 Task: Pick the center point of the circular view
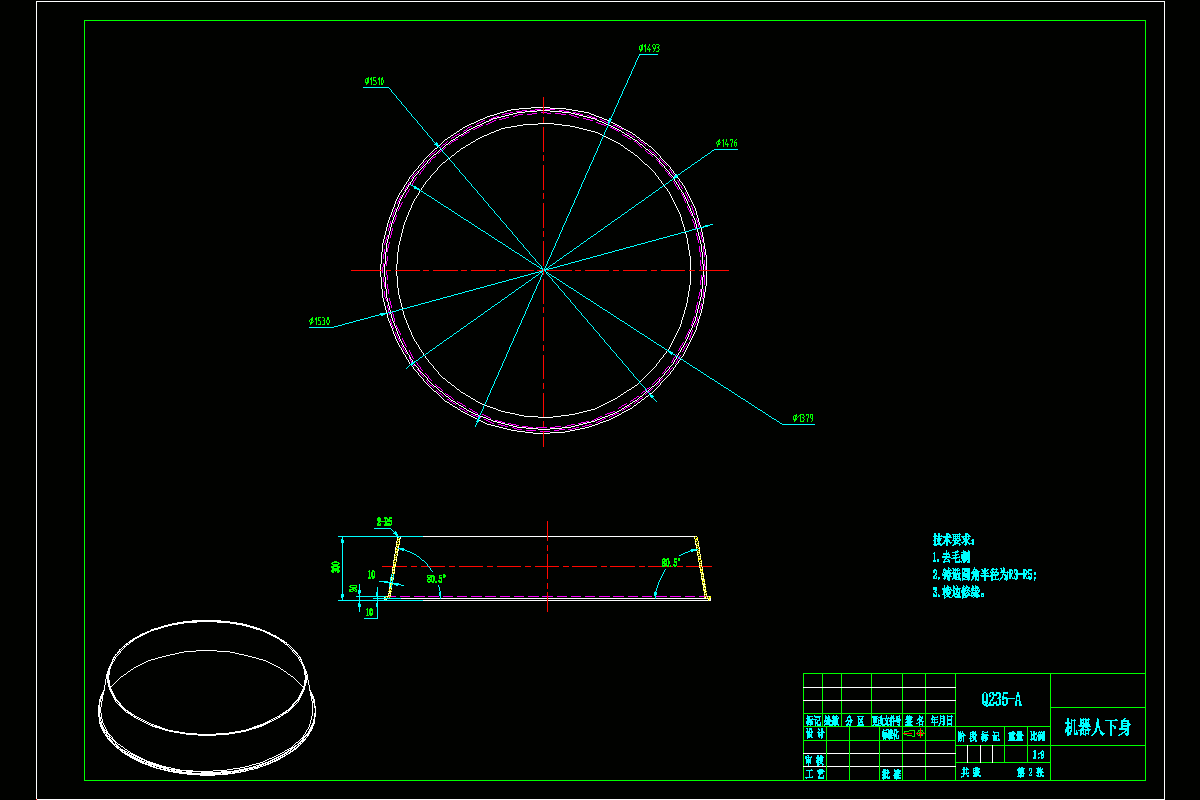(x=543, y=270)
